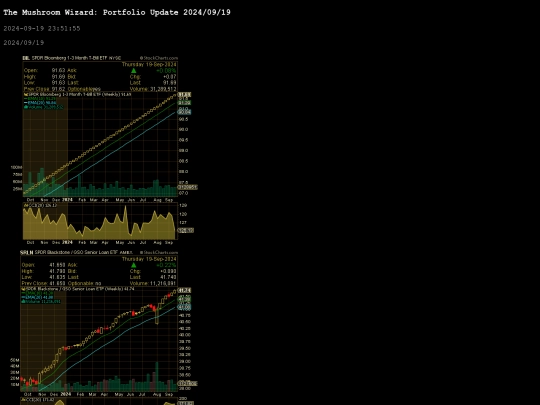Click the BIL chart header title text
This screenshot has width=540, height=405.
72,58
